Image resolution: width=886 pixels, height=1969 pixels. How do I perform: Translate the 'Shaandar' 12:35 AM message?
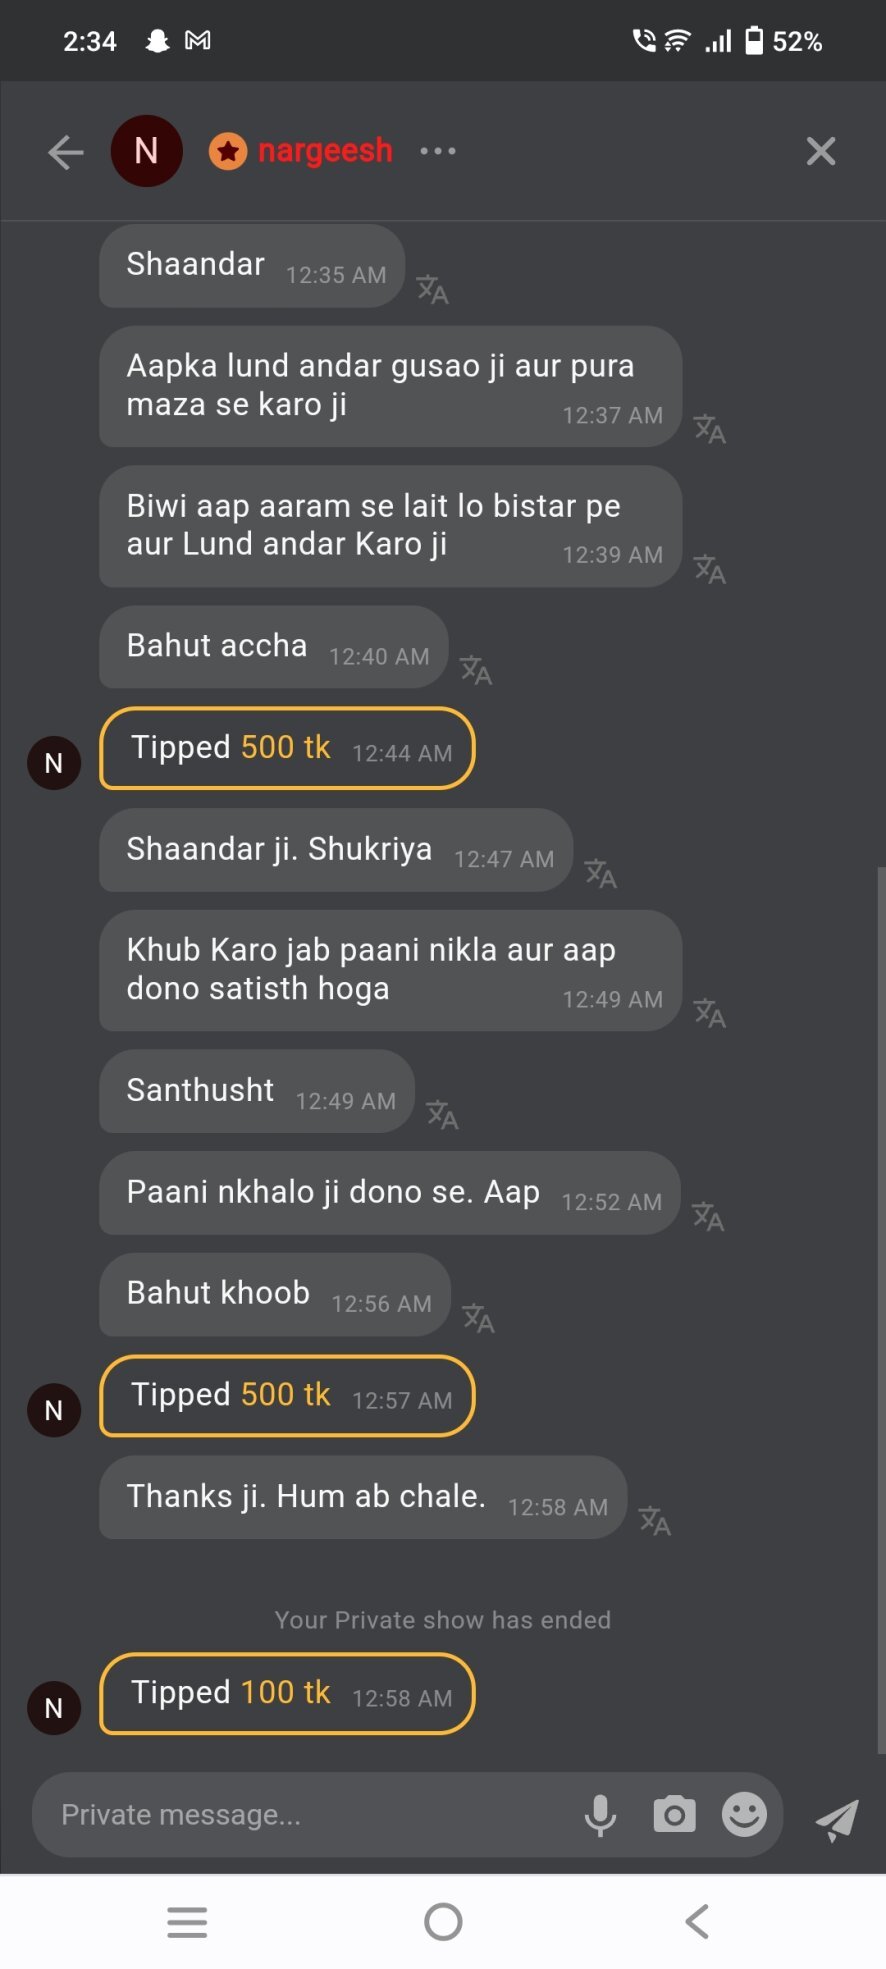(432, 290)
